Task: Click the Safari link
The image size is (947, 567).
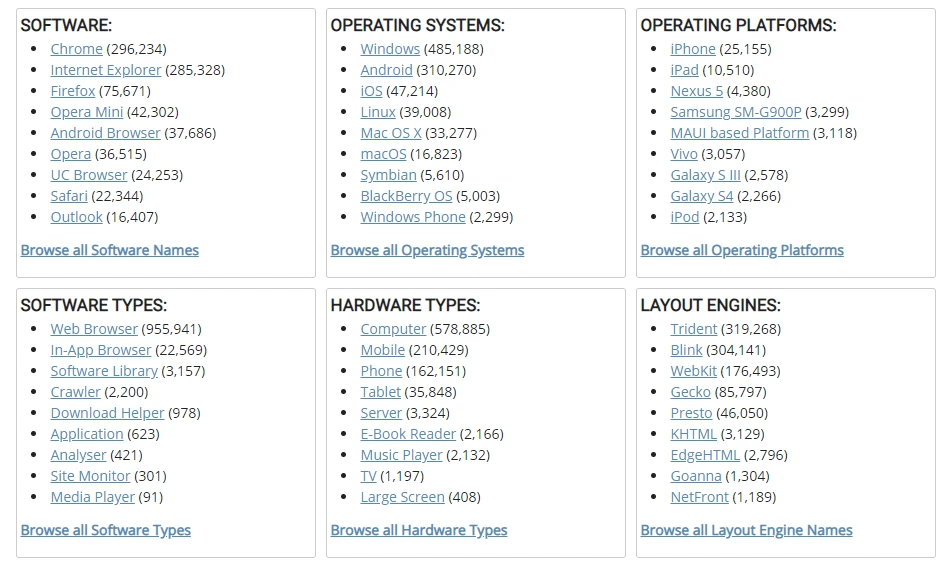Action: (x=69, y=196)
